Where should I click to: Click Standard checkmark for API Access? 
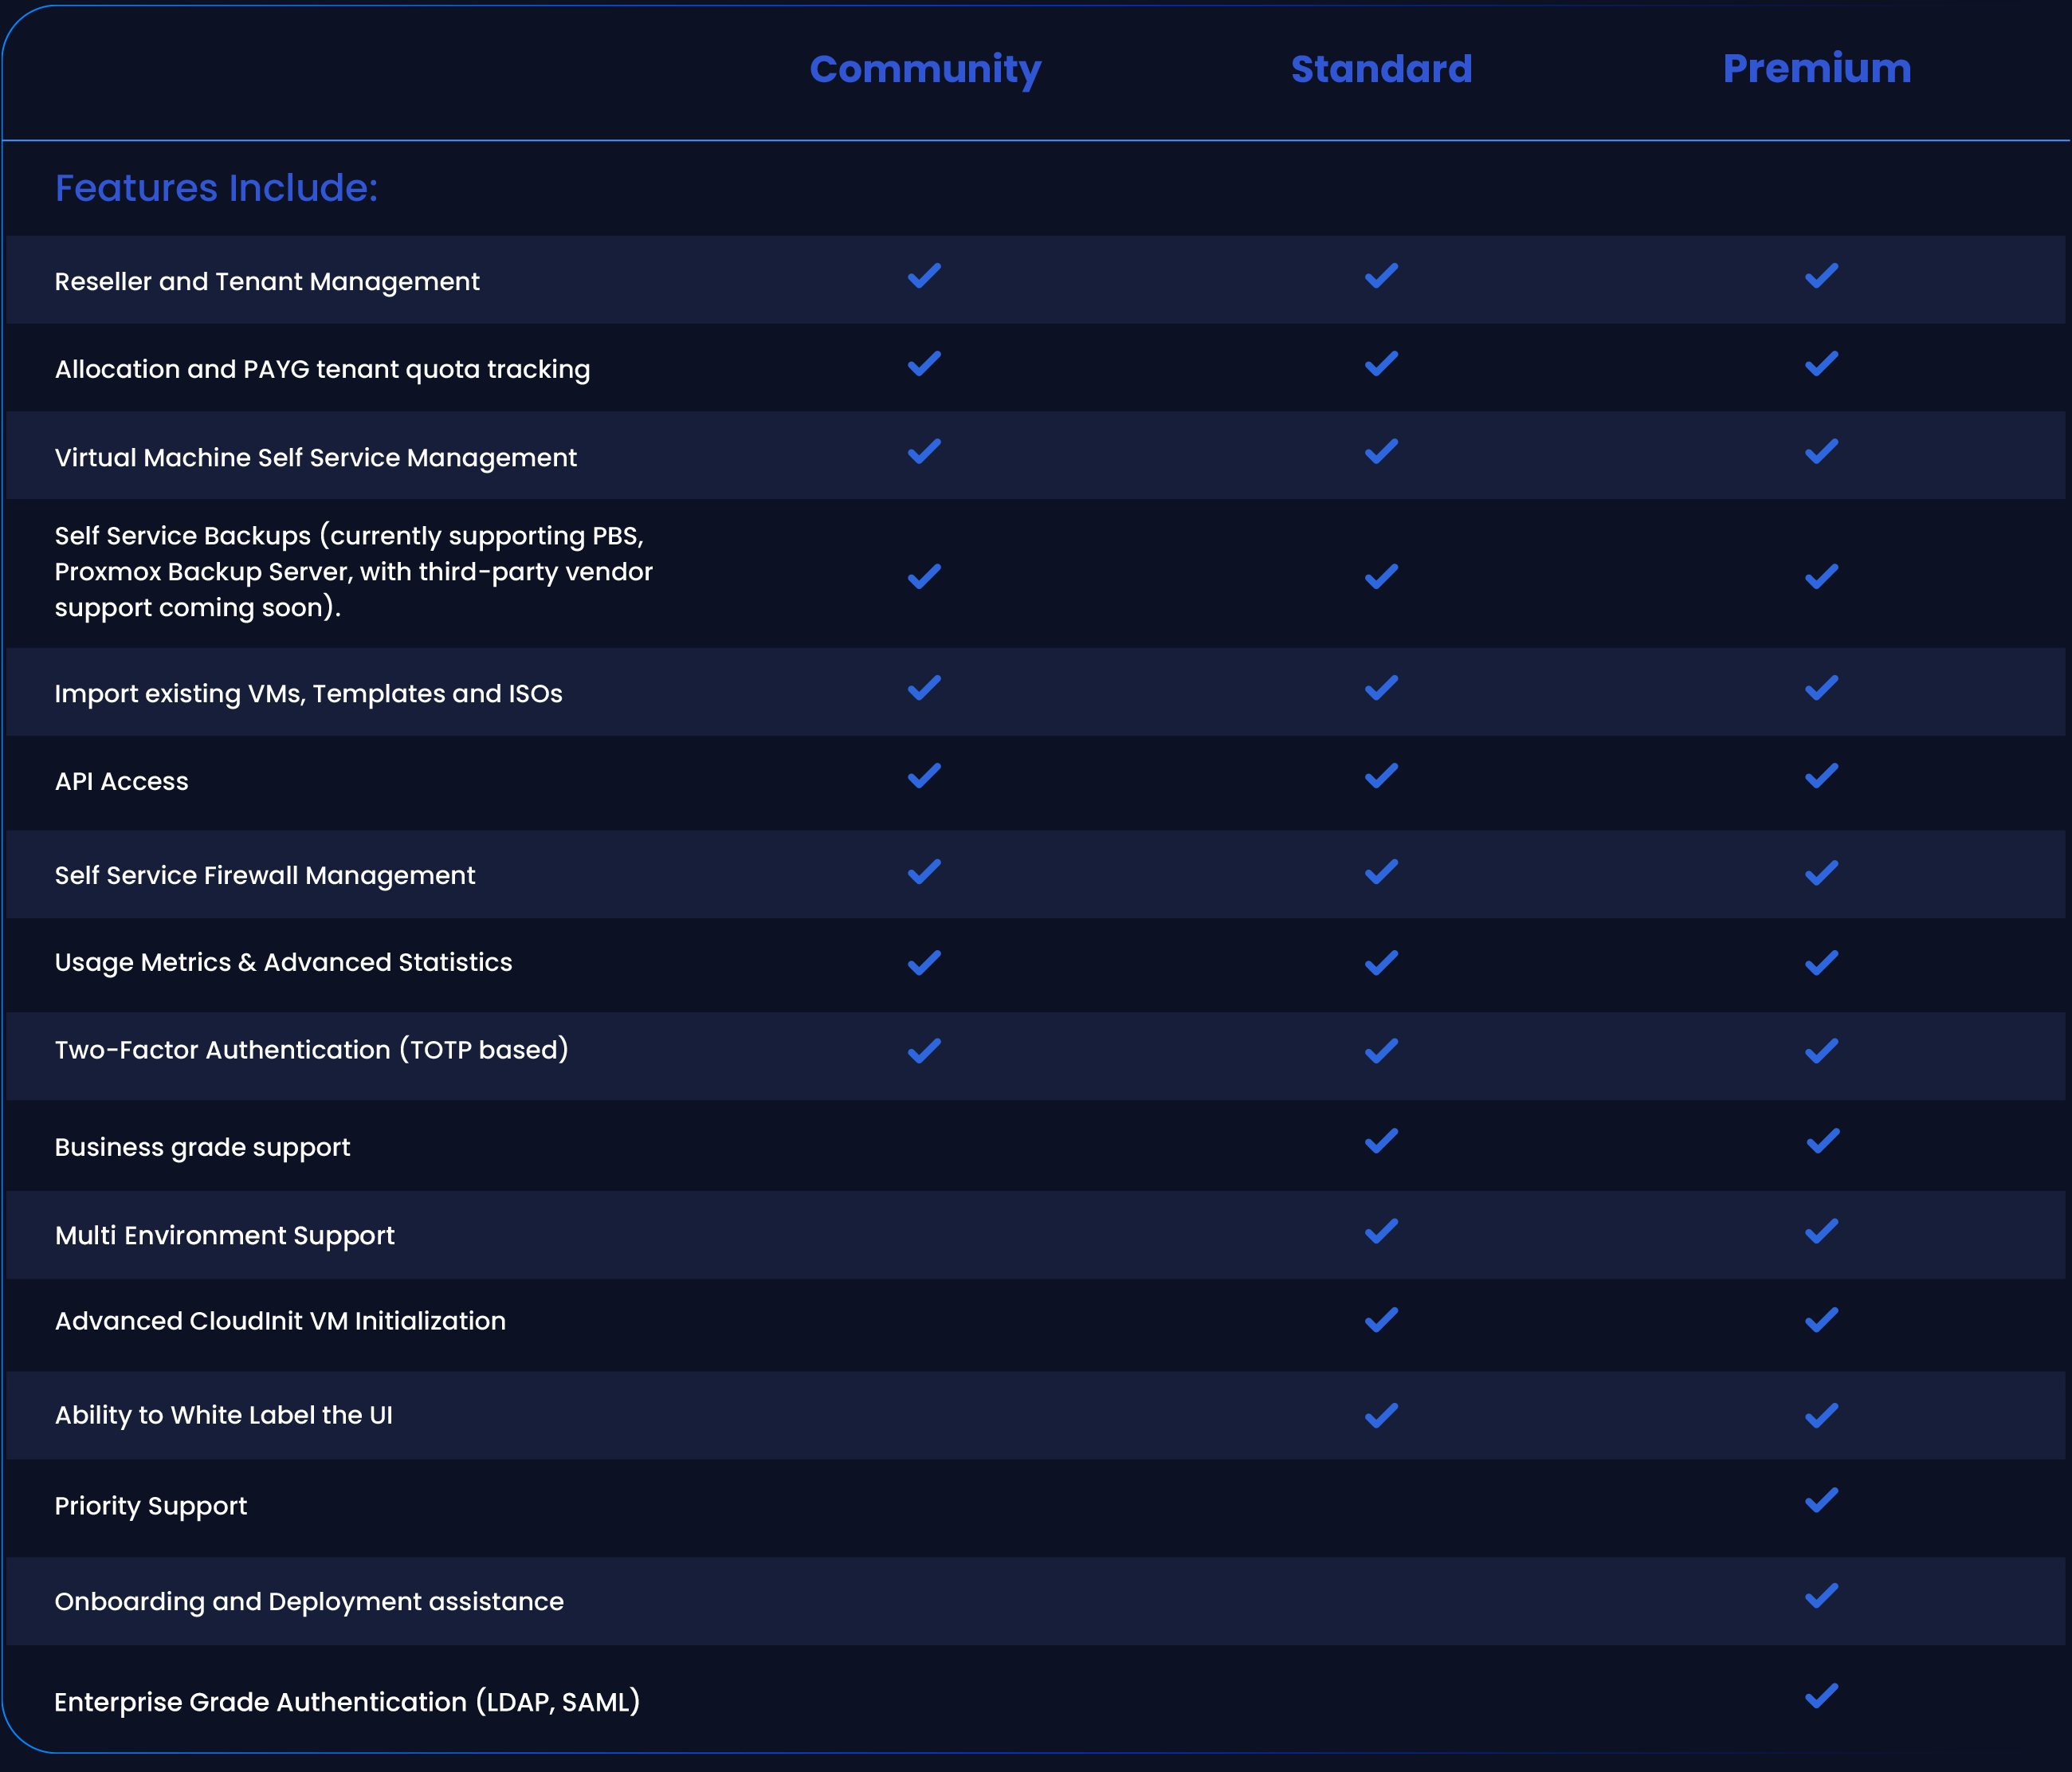click(1381, 776)
